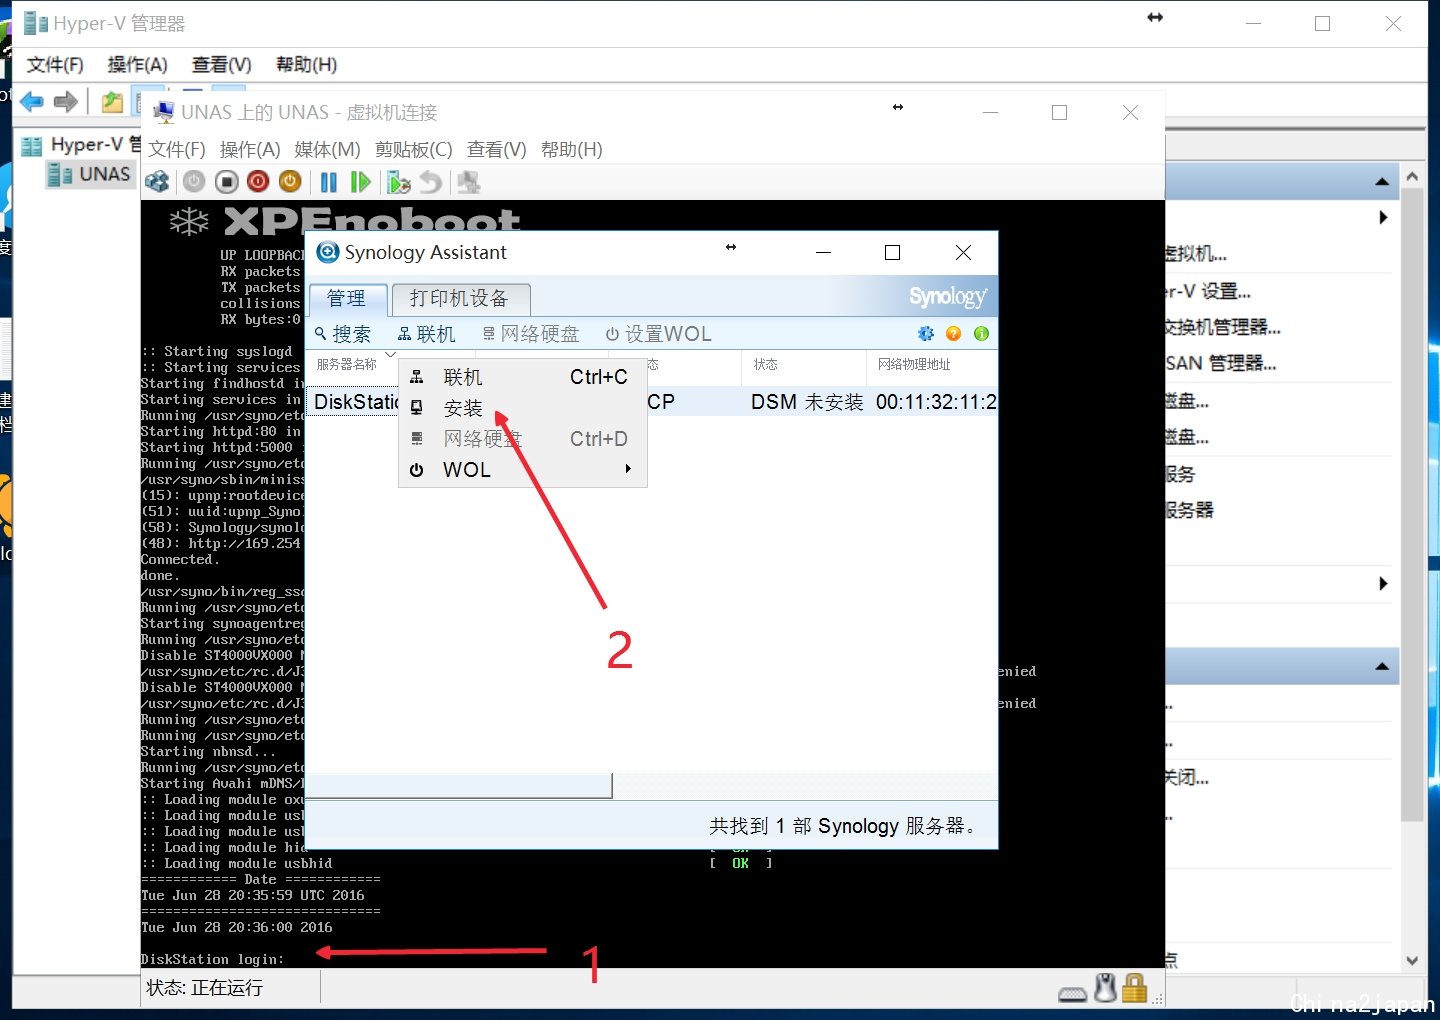Click Actions panel scrollbar down arrow
Viewport: 1440px width, 1020px height.
[x=1412, y=960]
